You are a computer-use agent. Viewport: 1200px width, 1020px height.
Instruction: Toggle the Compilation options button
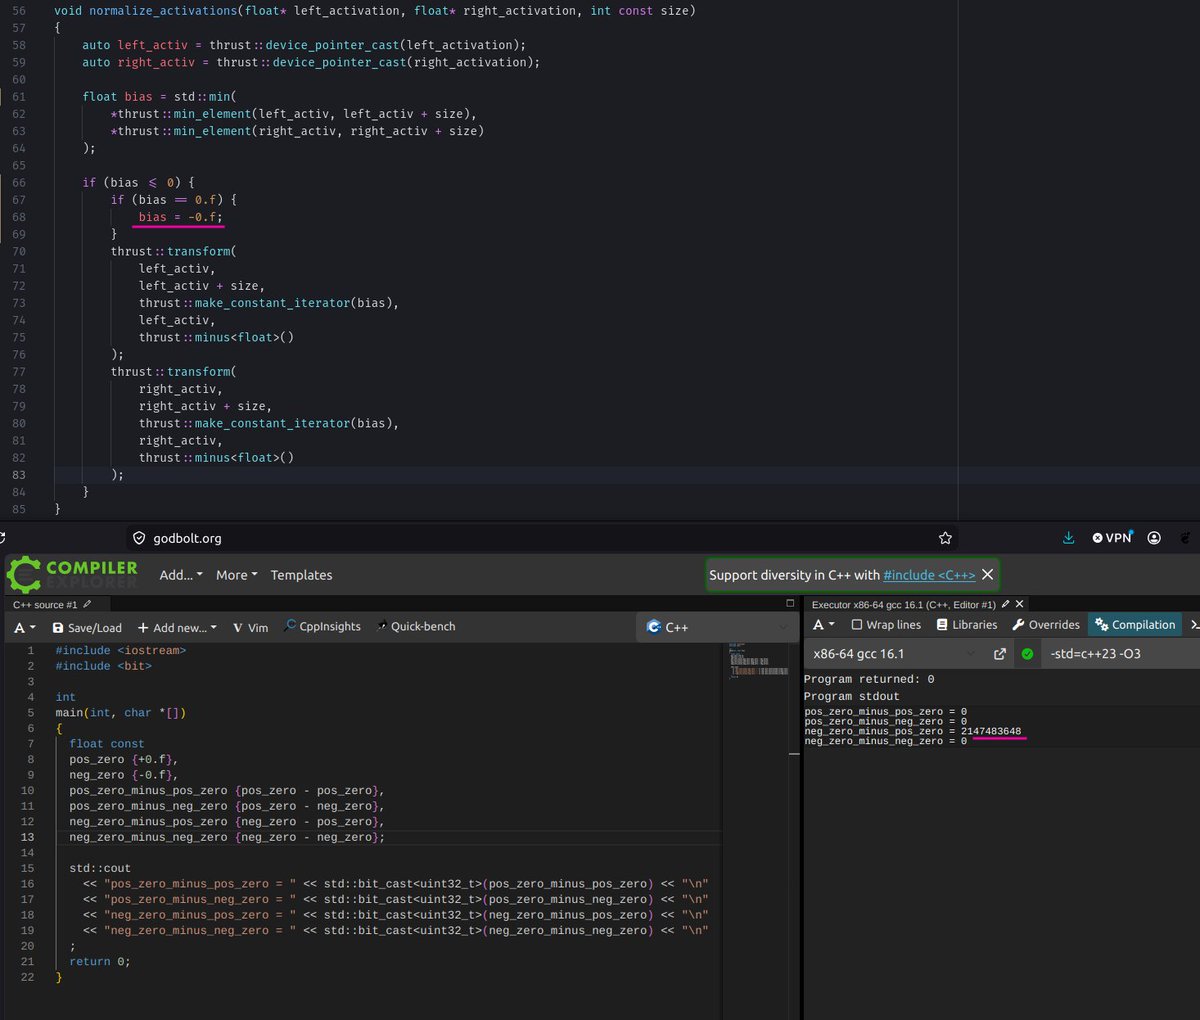[x=1135, y=625]
